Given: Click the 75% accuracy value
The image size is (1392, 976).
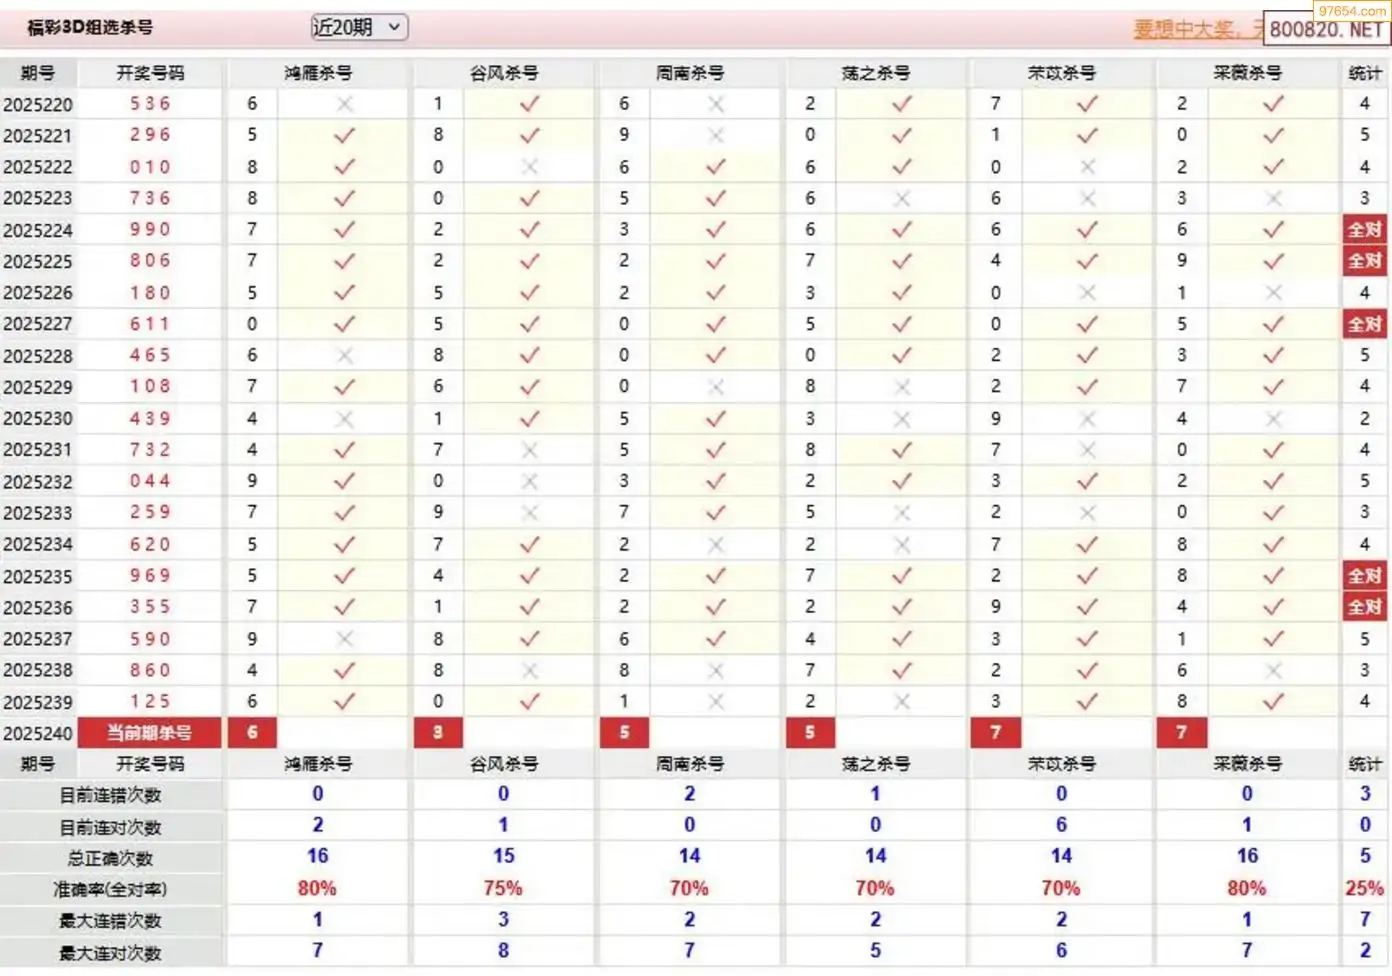Looking at the screenshot, I should coord(503,888).
